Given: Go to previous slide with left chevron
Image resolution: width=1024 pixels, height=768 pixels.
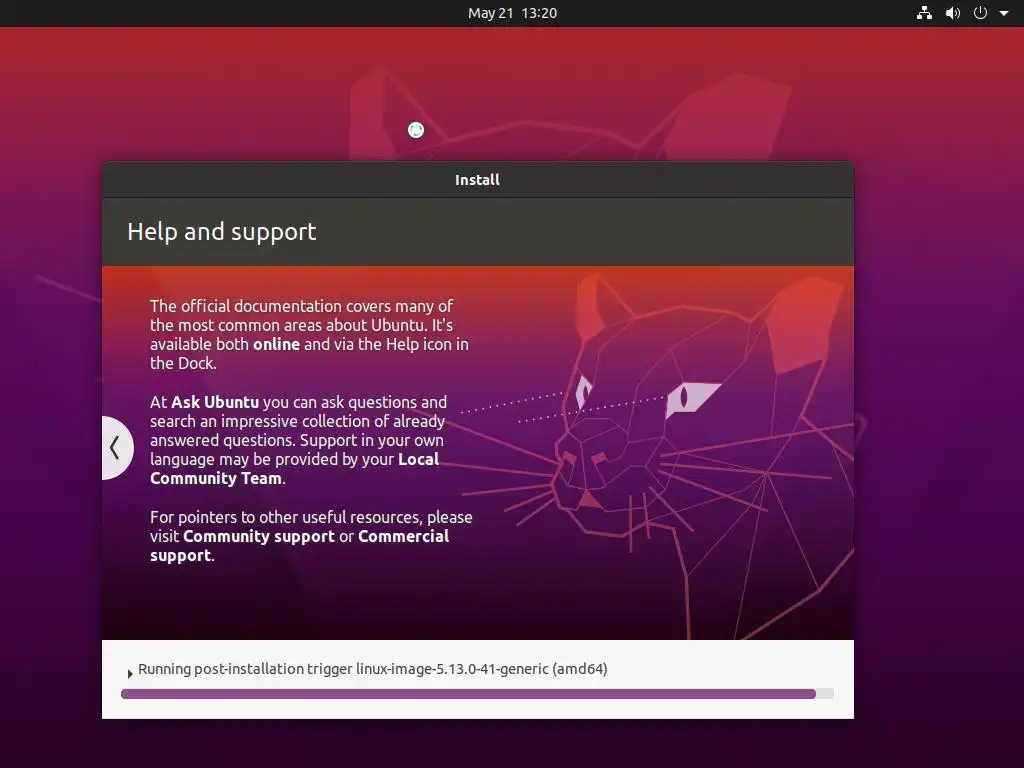Looking at the screenshot, I should tap(117, 447).
